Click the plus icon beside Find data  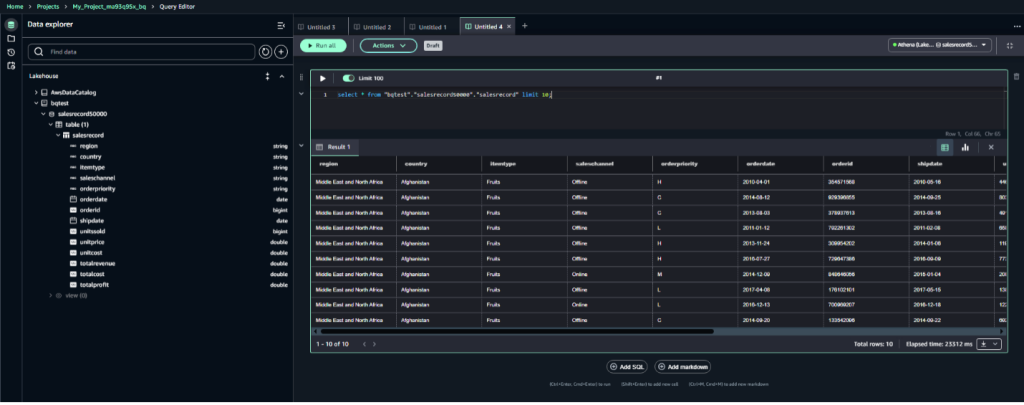281,51
